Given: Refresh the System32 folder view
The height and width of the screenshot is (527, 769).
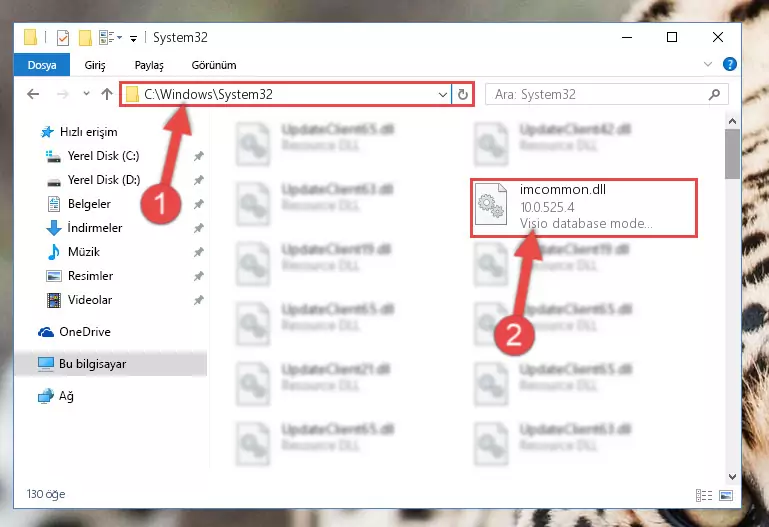Looking at the screenshot, I should click(462, 94).
